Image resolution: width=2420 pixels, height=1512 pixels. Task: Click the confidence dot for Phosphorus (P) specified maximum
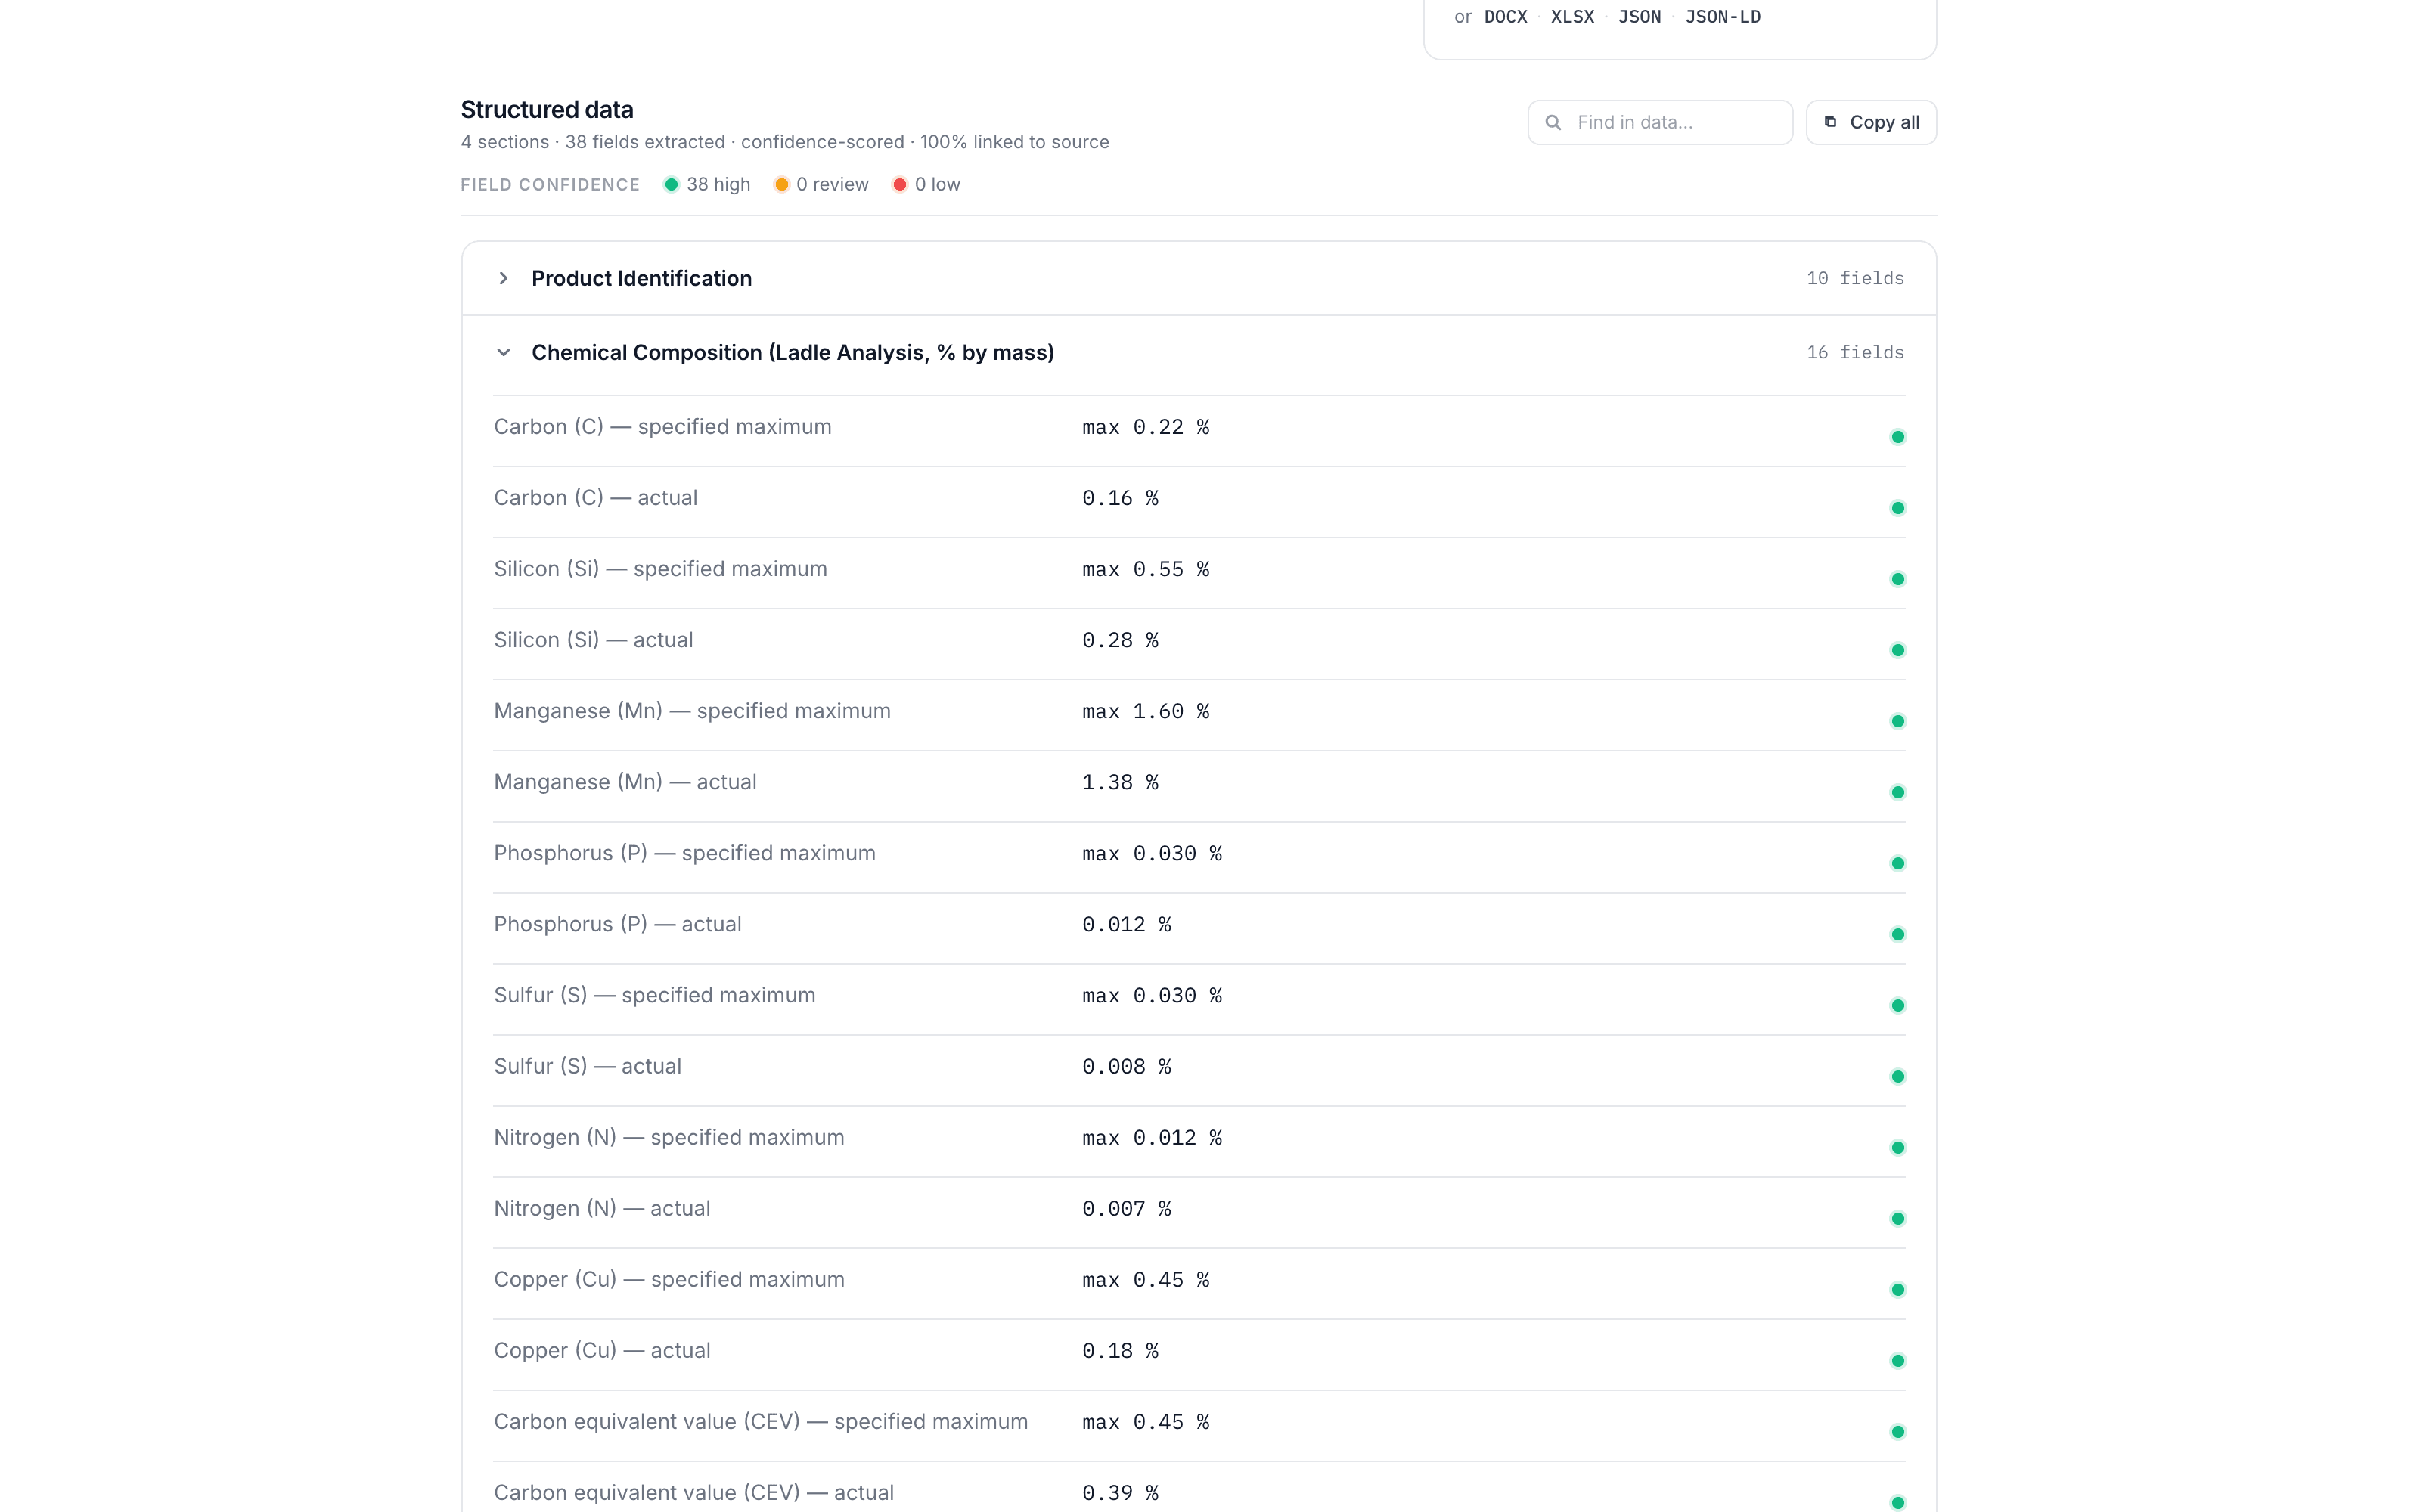pos(1897,863)
